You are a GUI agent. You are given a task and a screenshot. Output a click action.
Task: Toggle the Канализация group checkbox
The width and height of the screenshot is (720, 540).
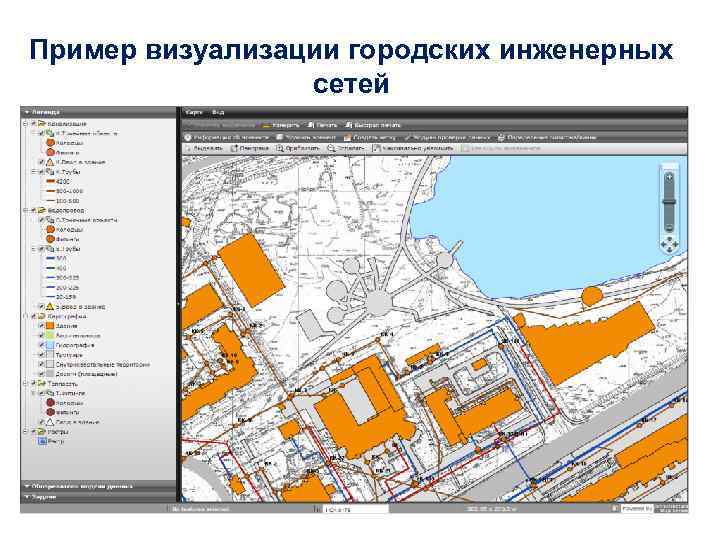pyautogui.click(x=34, y=124)
